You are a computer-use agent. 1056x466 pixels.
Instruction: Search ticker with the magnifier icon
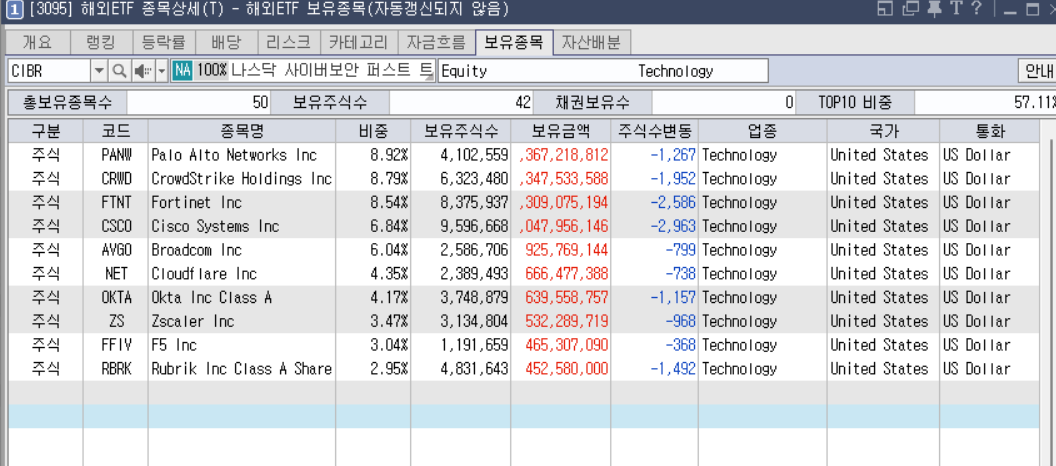119,71
